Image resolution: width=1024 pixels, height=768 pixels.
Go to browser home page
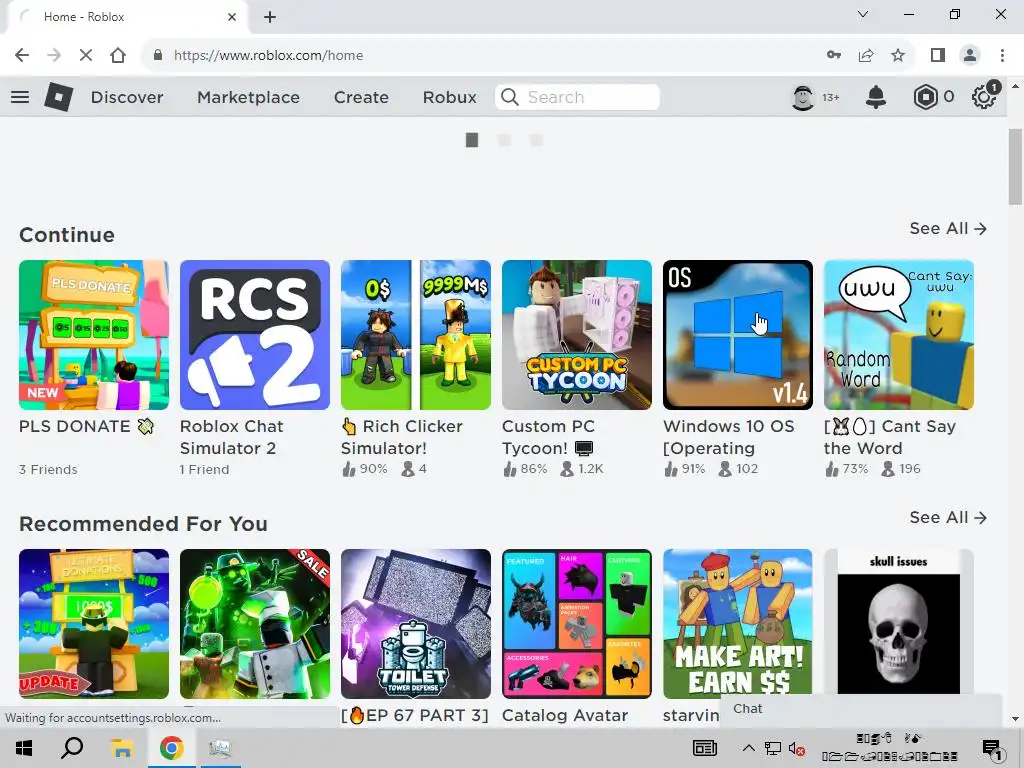[x=118, y=55]
